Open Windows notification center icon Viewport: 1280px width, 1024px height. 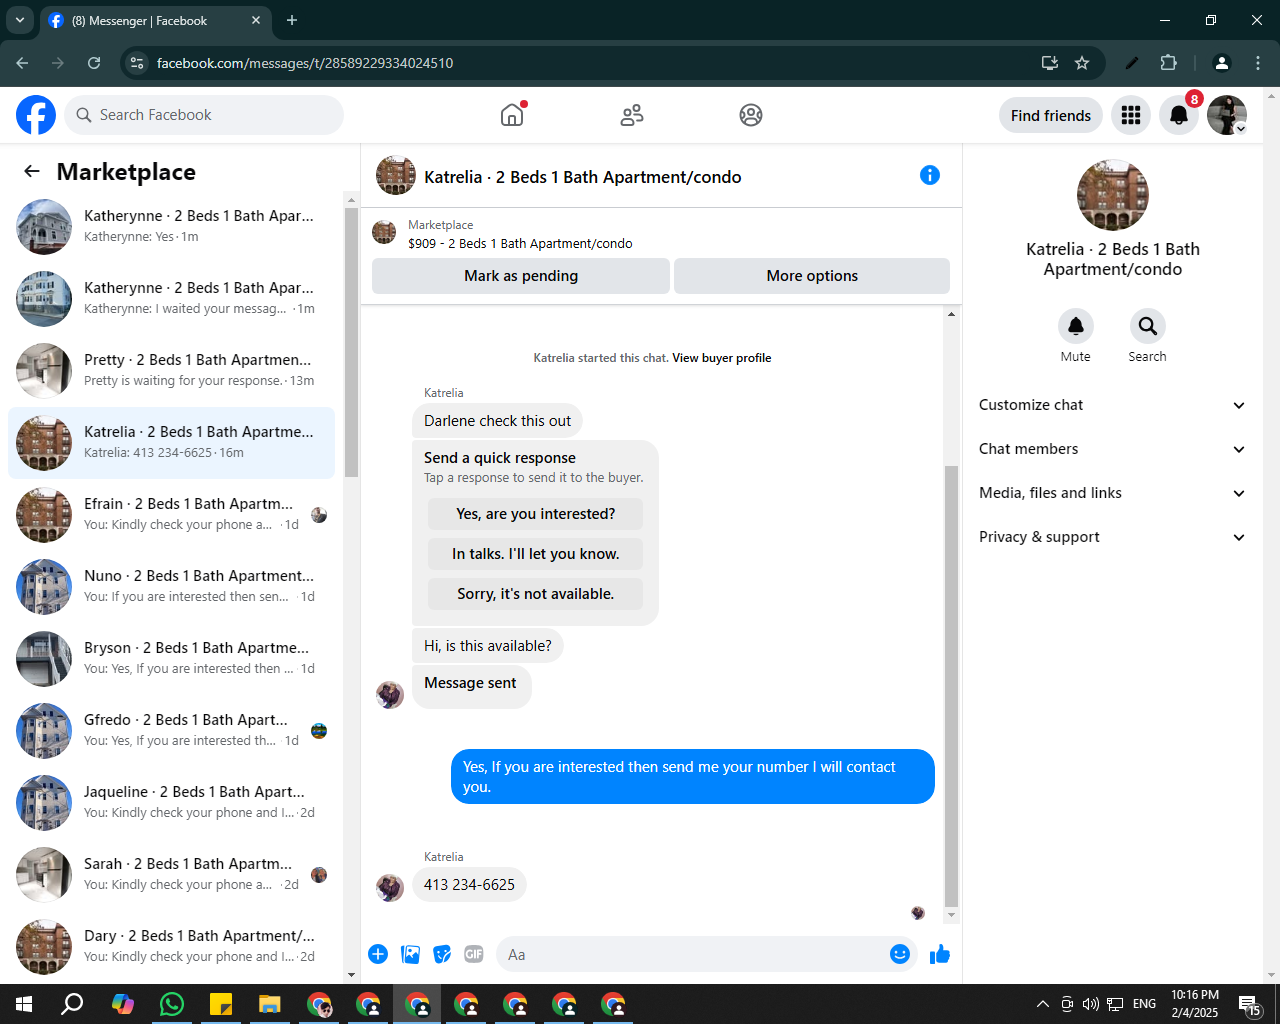click(1250, 1004)
